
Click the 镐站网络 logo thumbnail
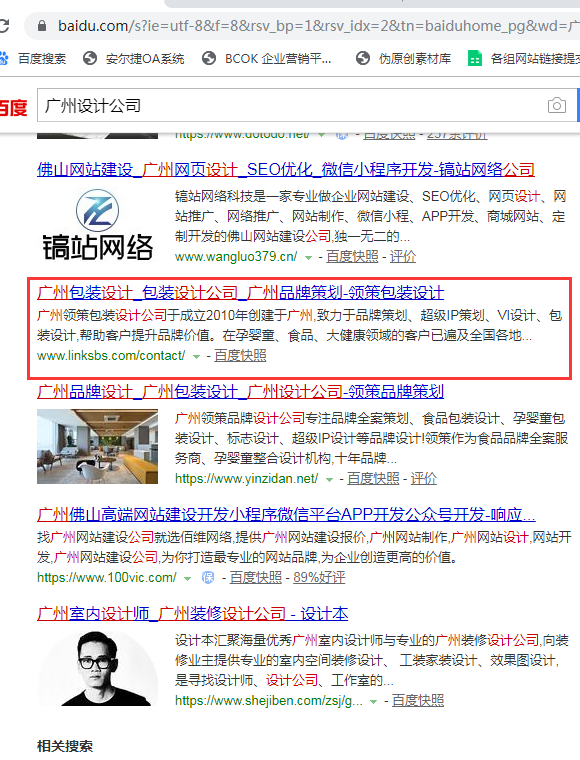97,225
